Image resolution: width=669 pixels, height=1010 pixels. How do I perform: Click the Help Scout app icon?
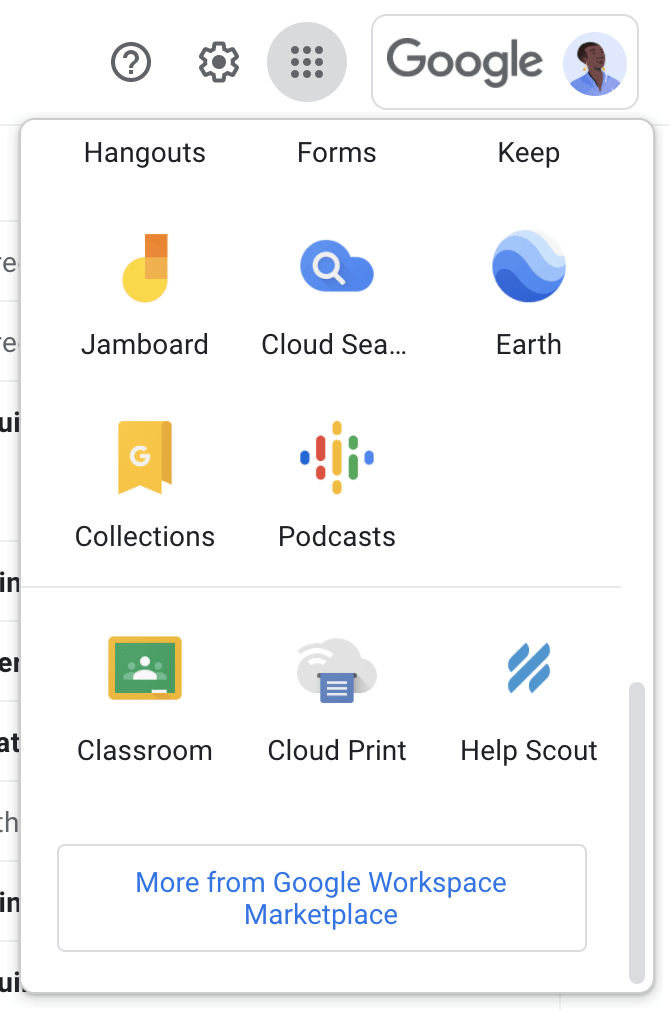pyautogui.click(x=529, y=668)
